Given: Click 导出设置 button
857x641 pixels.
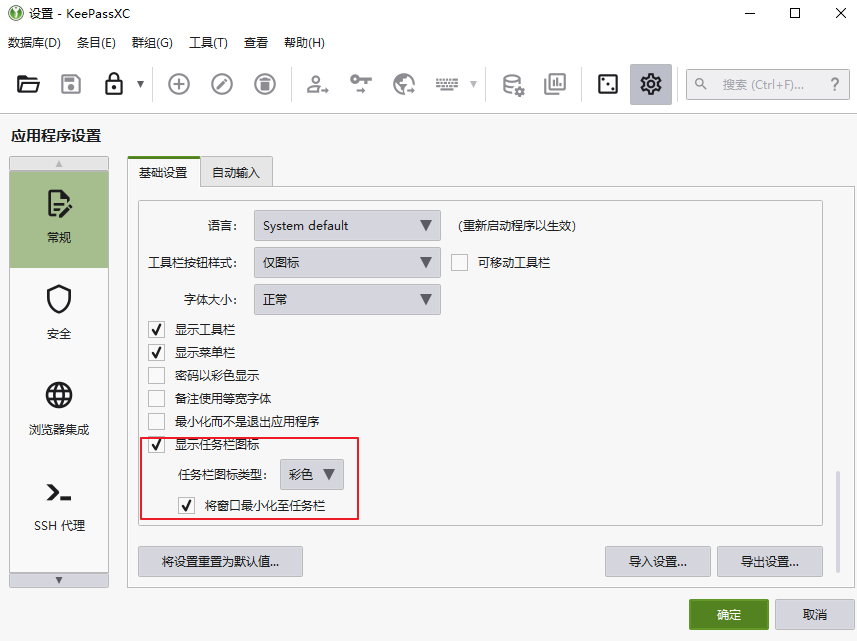Looking at the screenshot, I should click(x=770, y=562).
